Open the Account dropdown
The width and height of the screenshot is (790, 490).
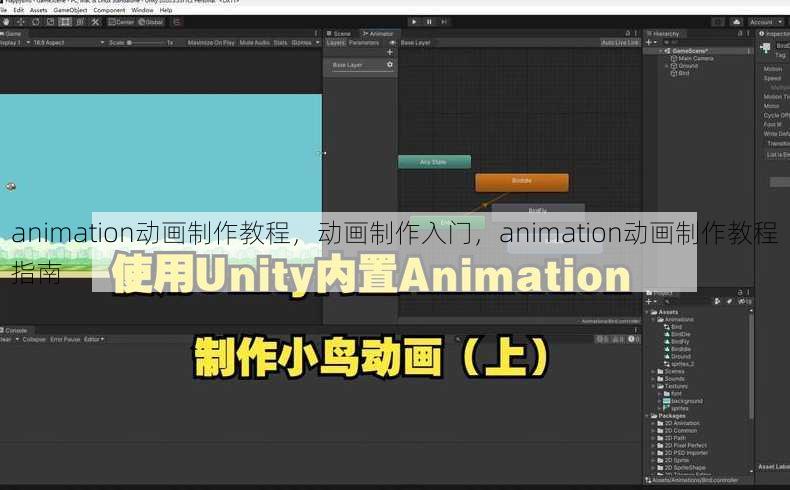766,22
